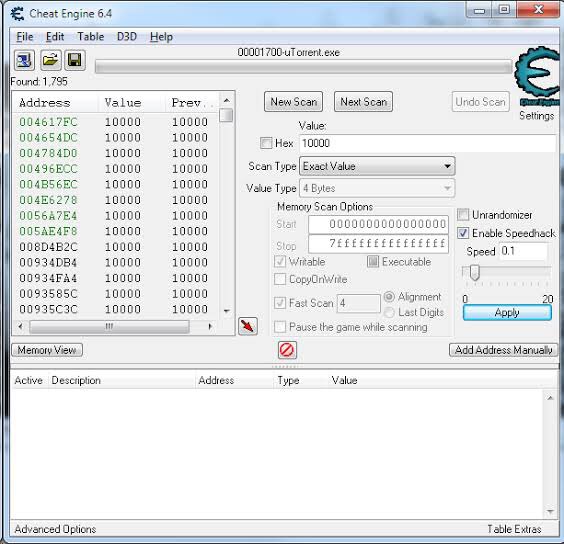Check Pause the game while scanning
Screen dimensions: 564x544
(280, 327)
